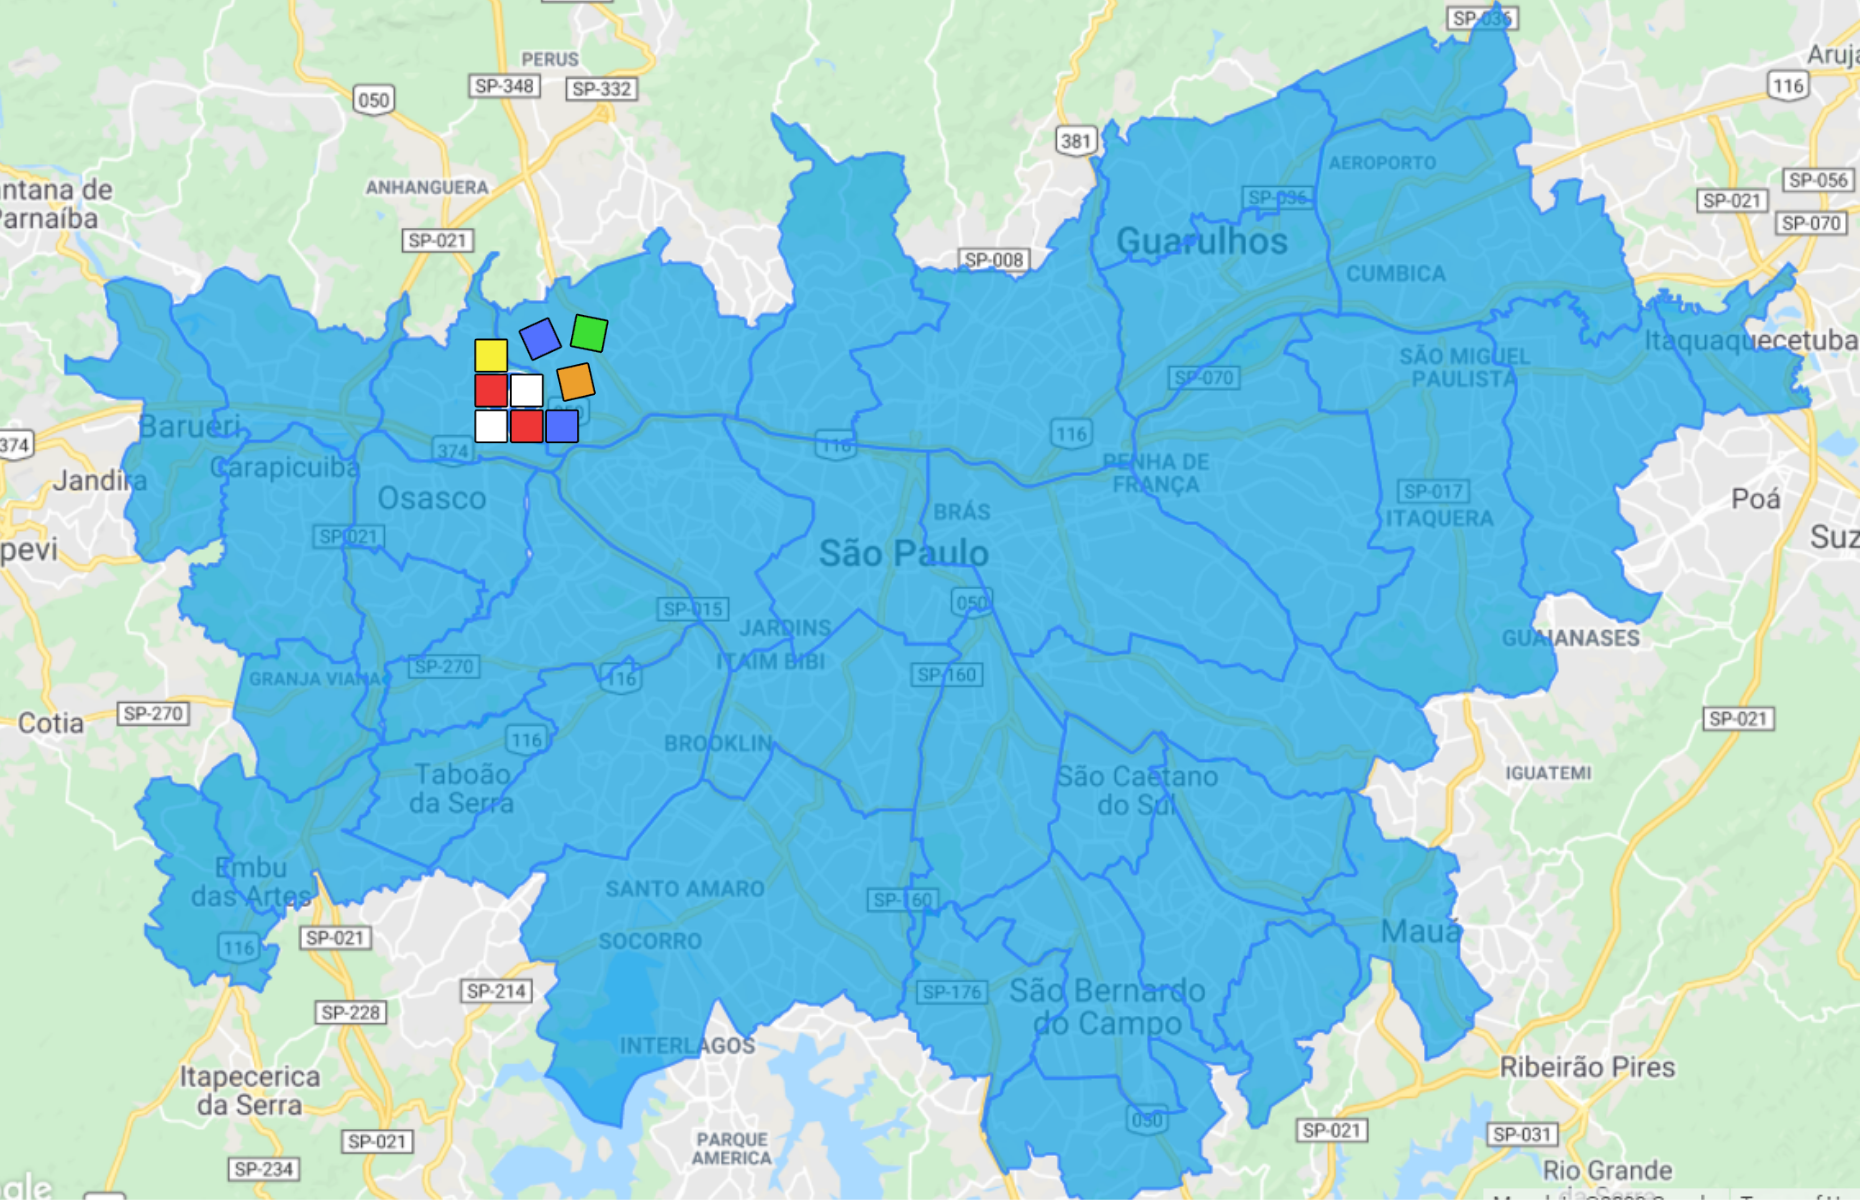Select the Ribeirão Pires town label
This screenshot has width=1860, height=1200.
click(x=1587, y=1067)
